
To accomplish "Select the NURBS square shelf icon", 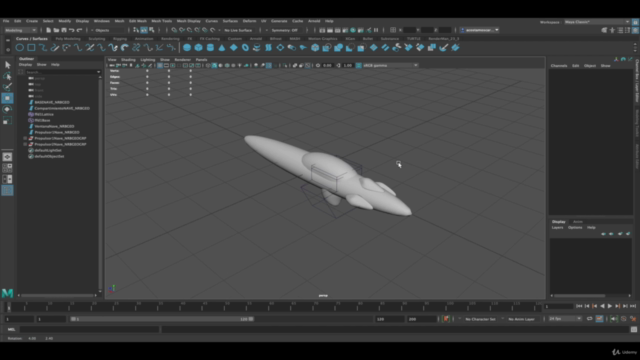I will pos(31,48).
